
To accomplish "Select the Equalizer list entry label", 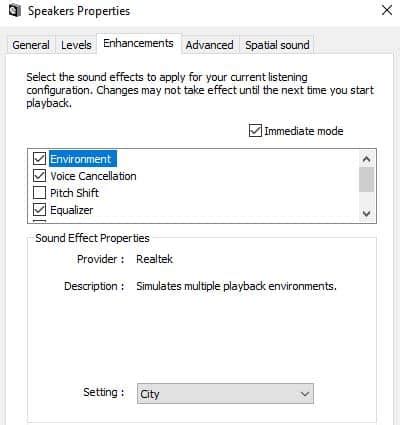I will 72,210.
